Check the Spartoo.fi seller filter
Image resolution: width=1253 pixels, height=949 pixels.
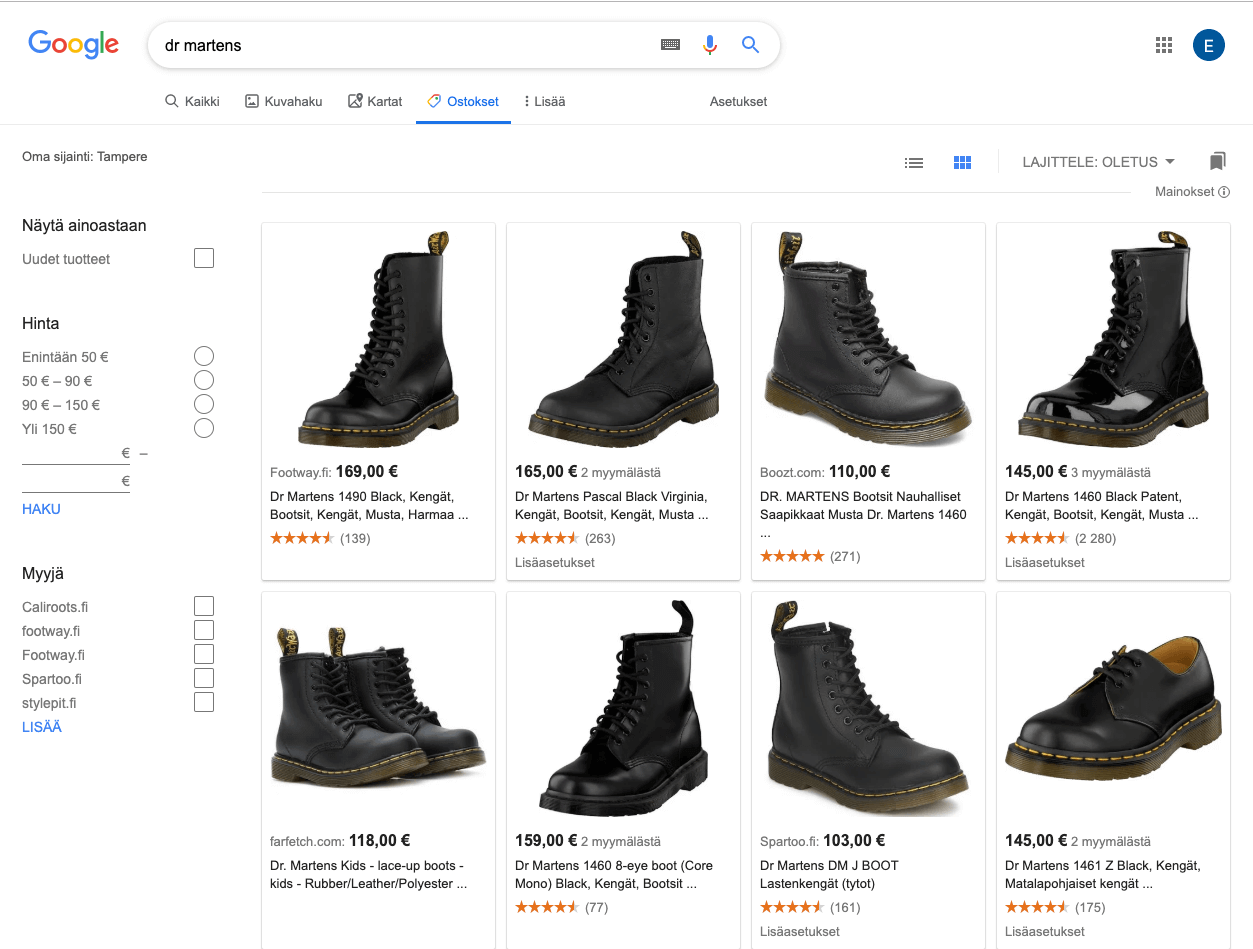click(204, 678)
